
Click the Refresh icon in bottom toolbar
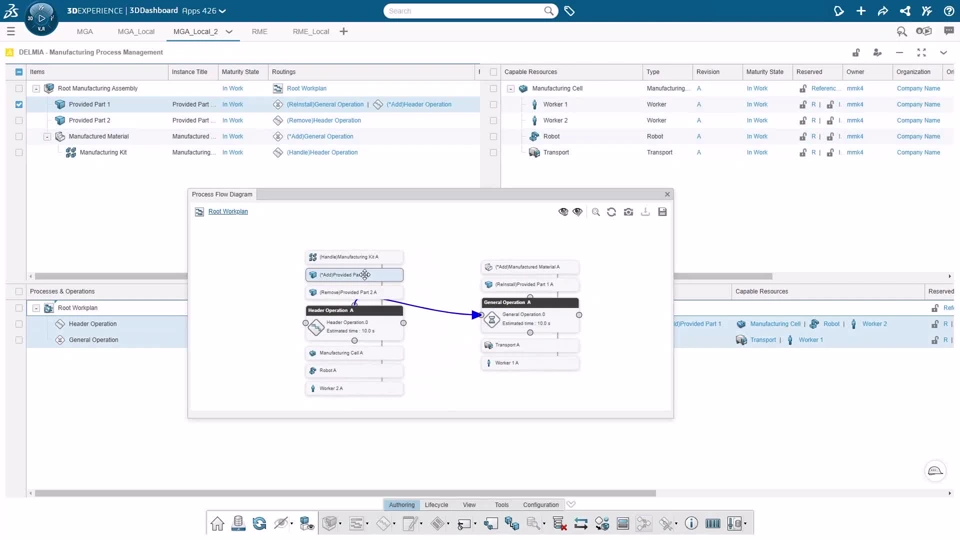point(260,523)
